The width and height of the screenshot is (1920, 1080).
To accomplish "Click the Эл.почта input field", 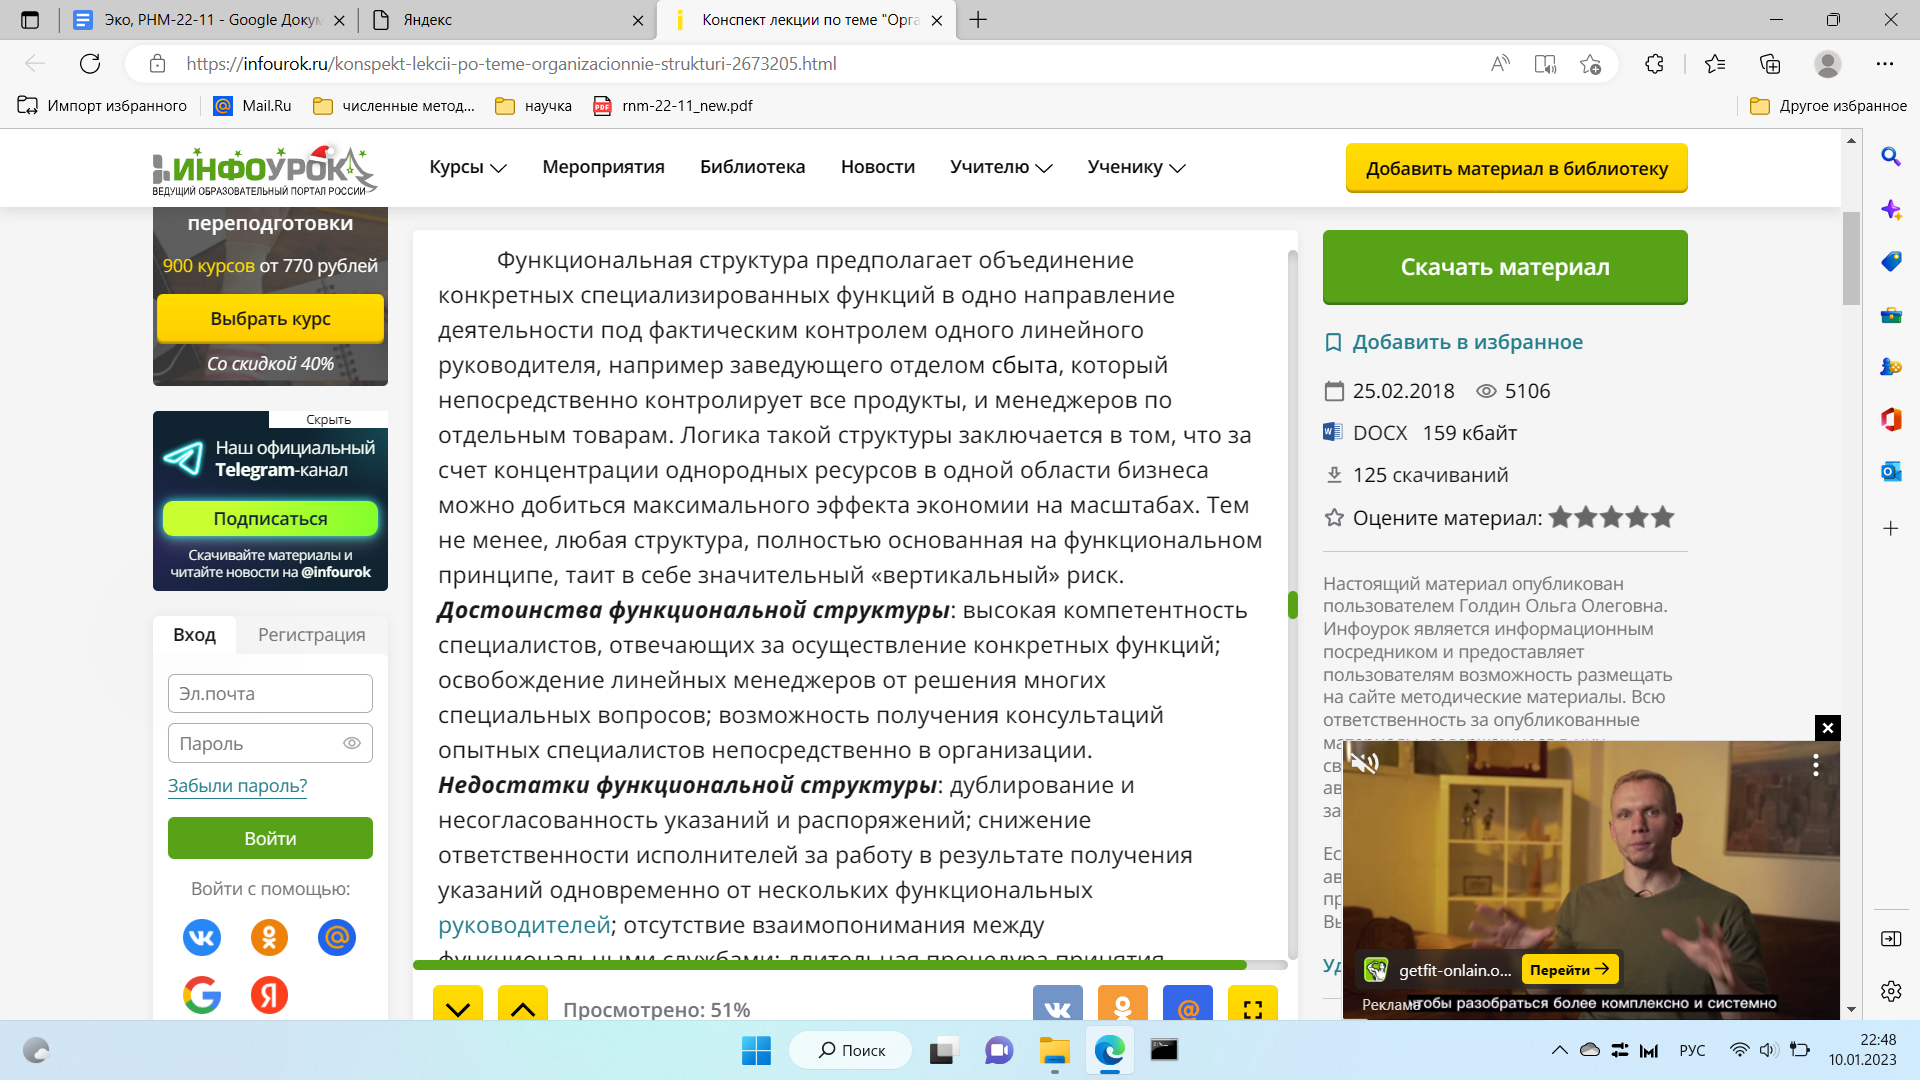I will pos(270,693).
